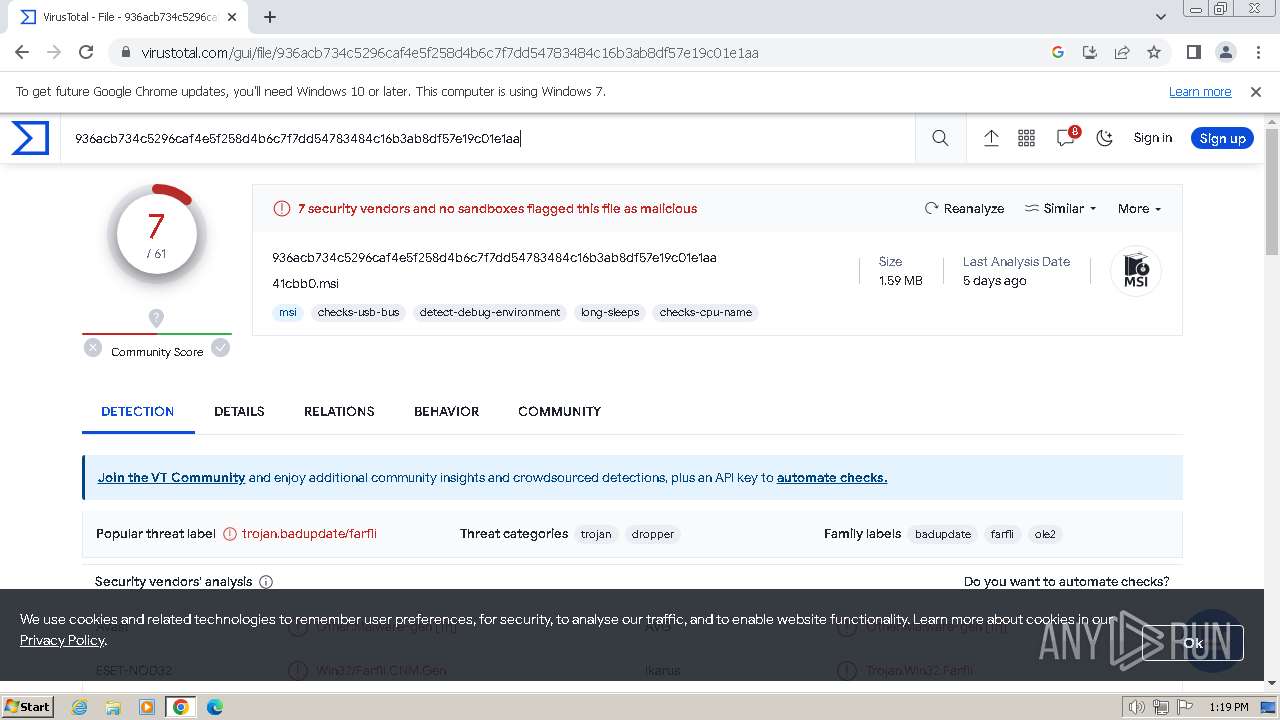Click the Sign in link
The image size is (1280, 720).
[1152, 138]
